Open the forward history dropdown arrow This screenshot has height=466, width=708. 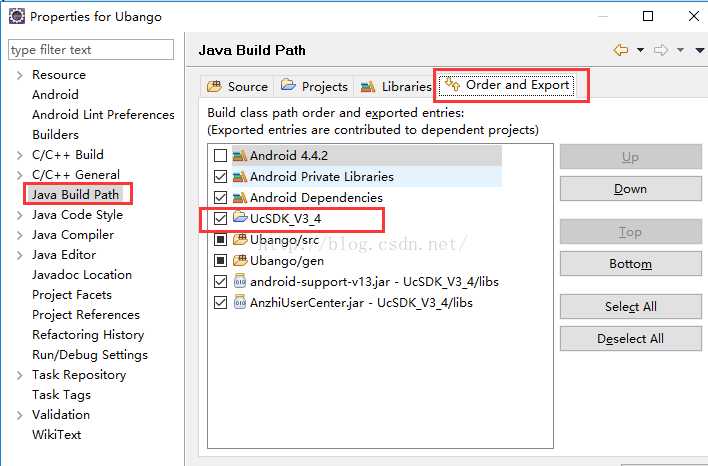point(680,50)
